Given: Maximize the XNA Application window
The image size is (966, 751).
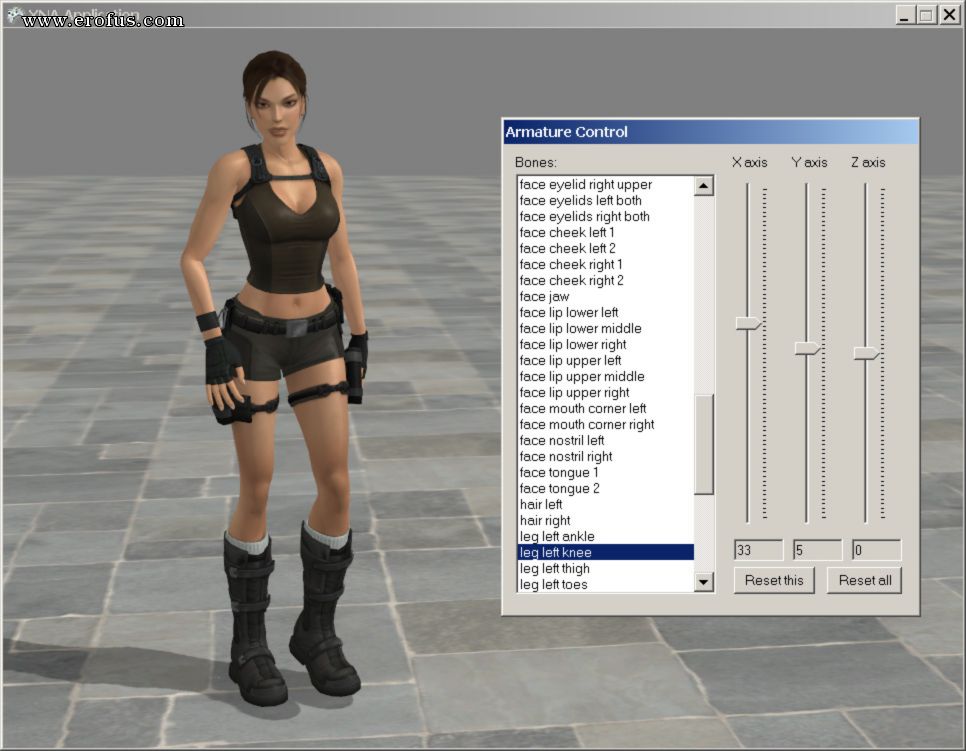Looking at the screenshot, I should [x=926, y=15].
